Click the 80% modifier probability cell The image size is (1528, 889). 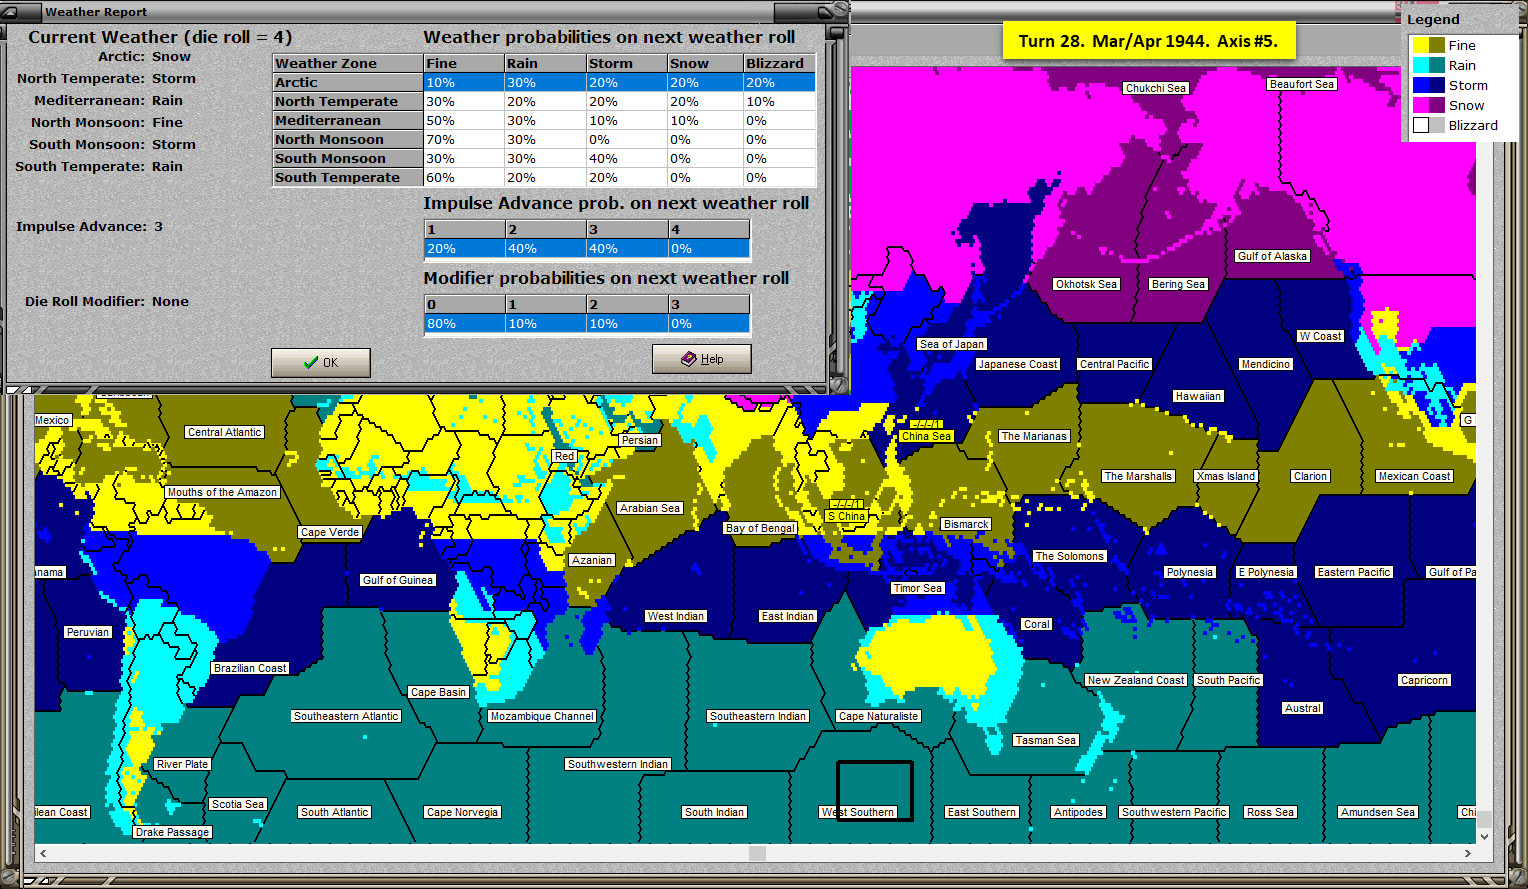[465, 323]
